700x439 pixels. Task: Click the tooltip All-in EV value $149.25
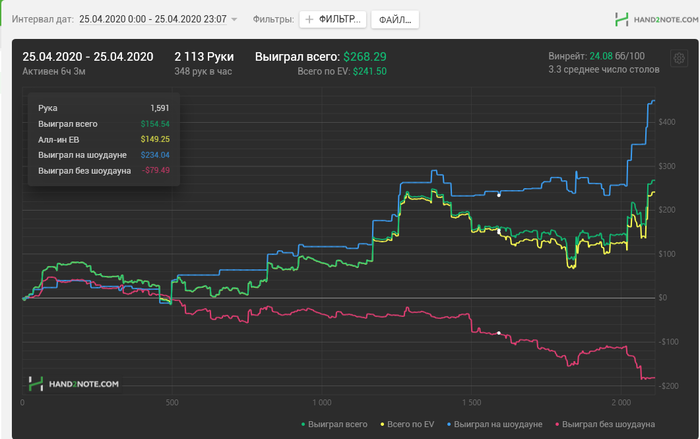pos(155,139)
